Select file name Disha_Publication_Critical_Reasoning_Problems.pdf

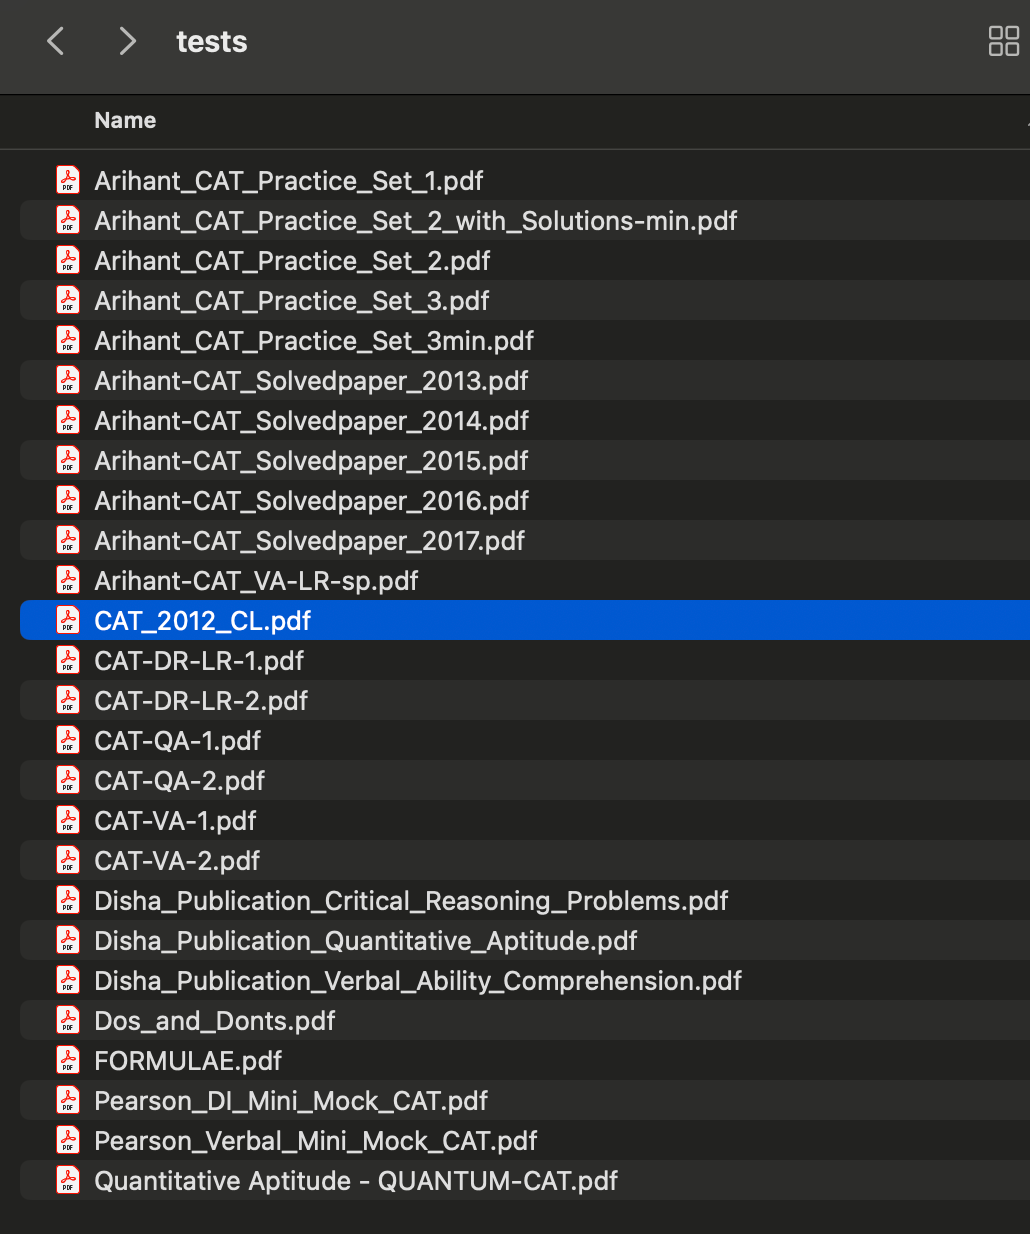[411, 901]
